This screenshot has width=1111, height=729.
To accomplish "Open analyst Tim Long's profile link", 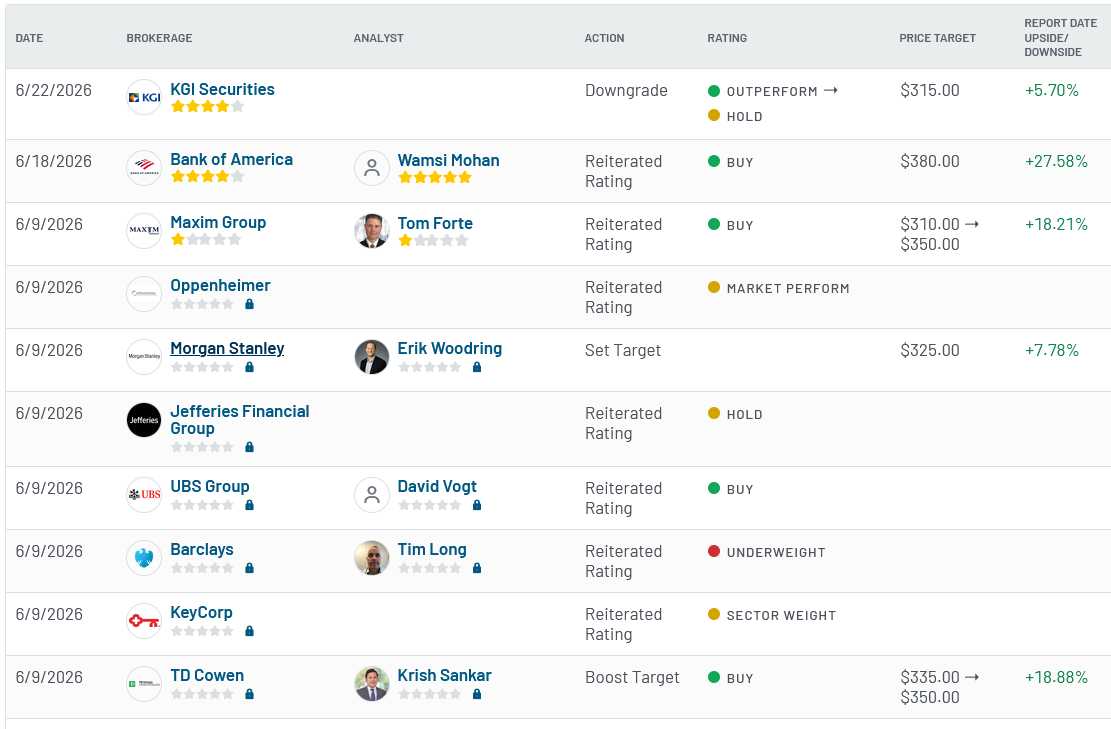I will (432, 550).
